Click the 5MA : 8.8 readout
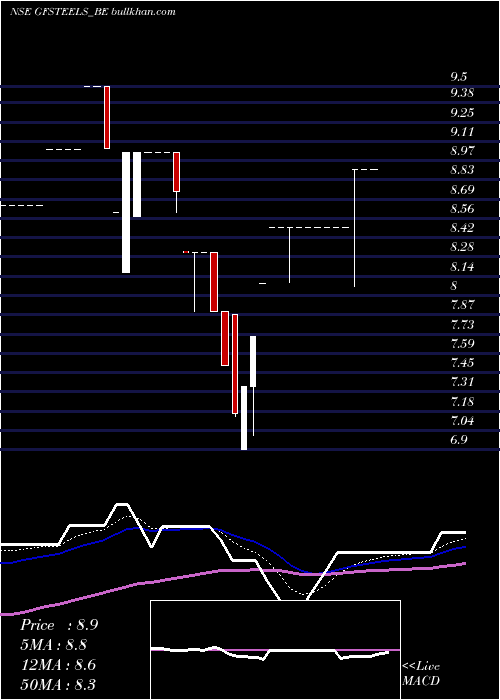500x700 pixels. coord(53,645)
